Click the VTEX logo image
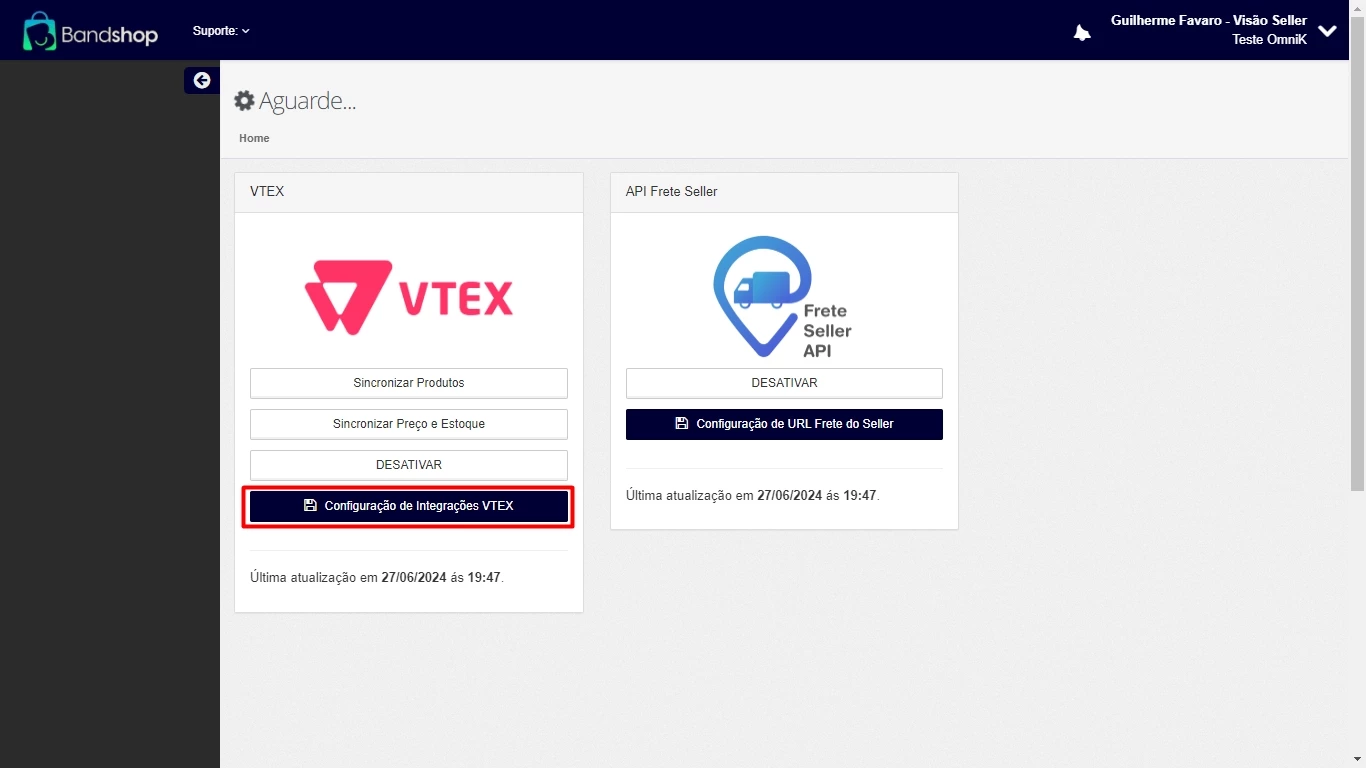Image resolution: width=1366 pixels, height=768 pixels. [408, 297]
